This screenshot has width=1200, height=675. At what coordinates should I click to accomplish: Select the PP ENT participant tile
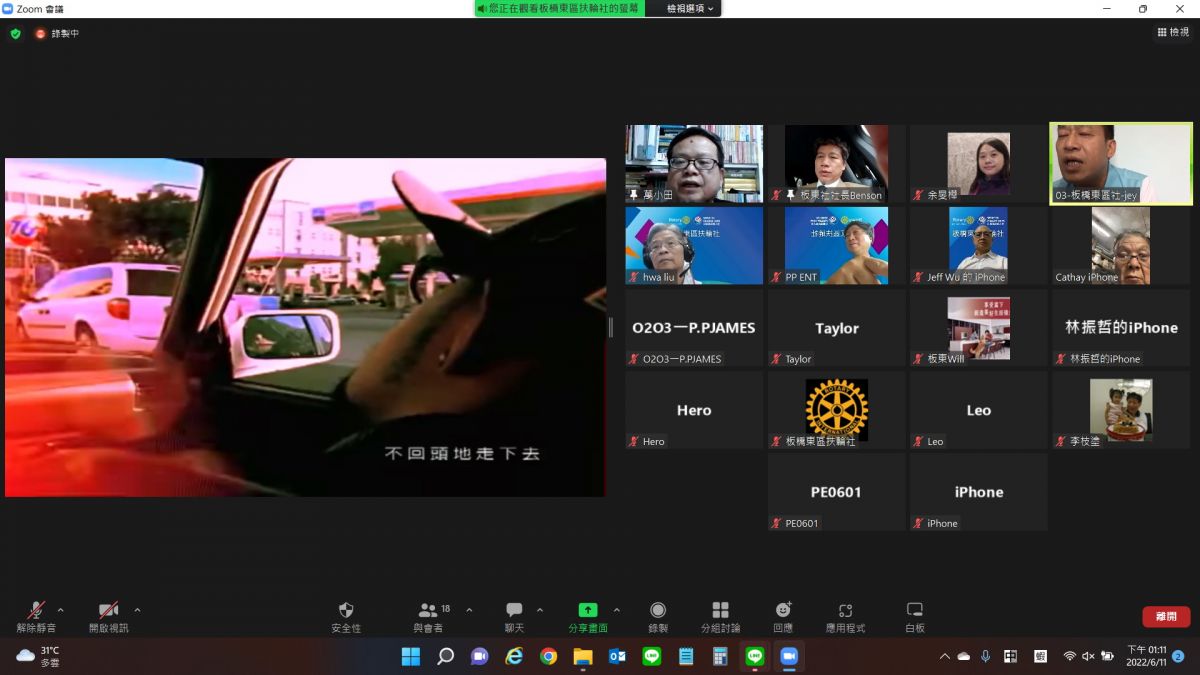pos(837,246)
